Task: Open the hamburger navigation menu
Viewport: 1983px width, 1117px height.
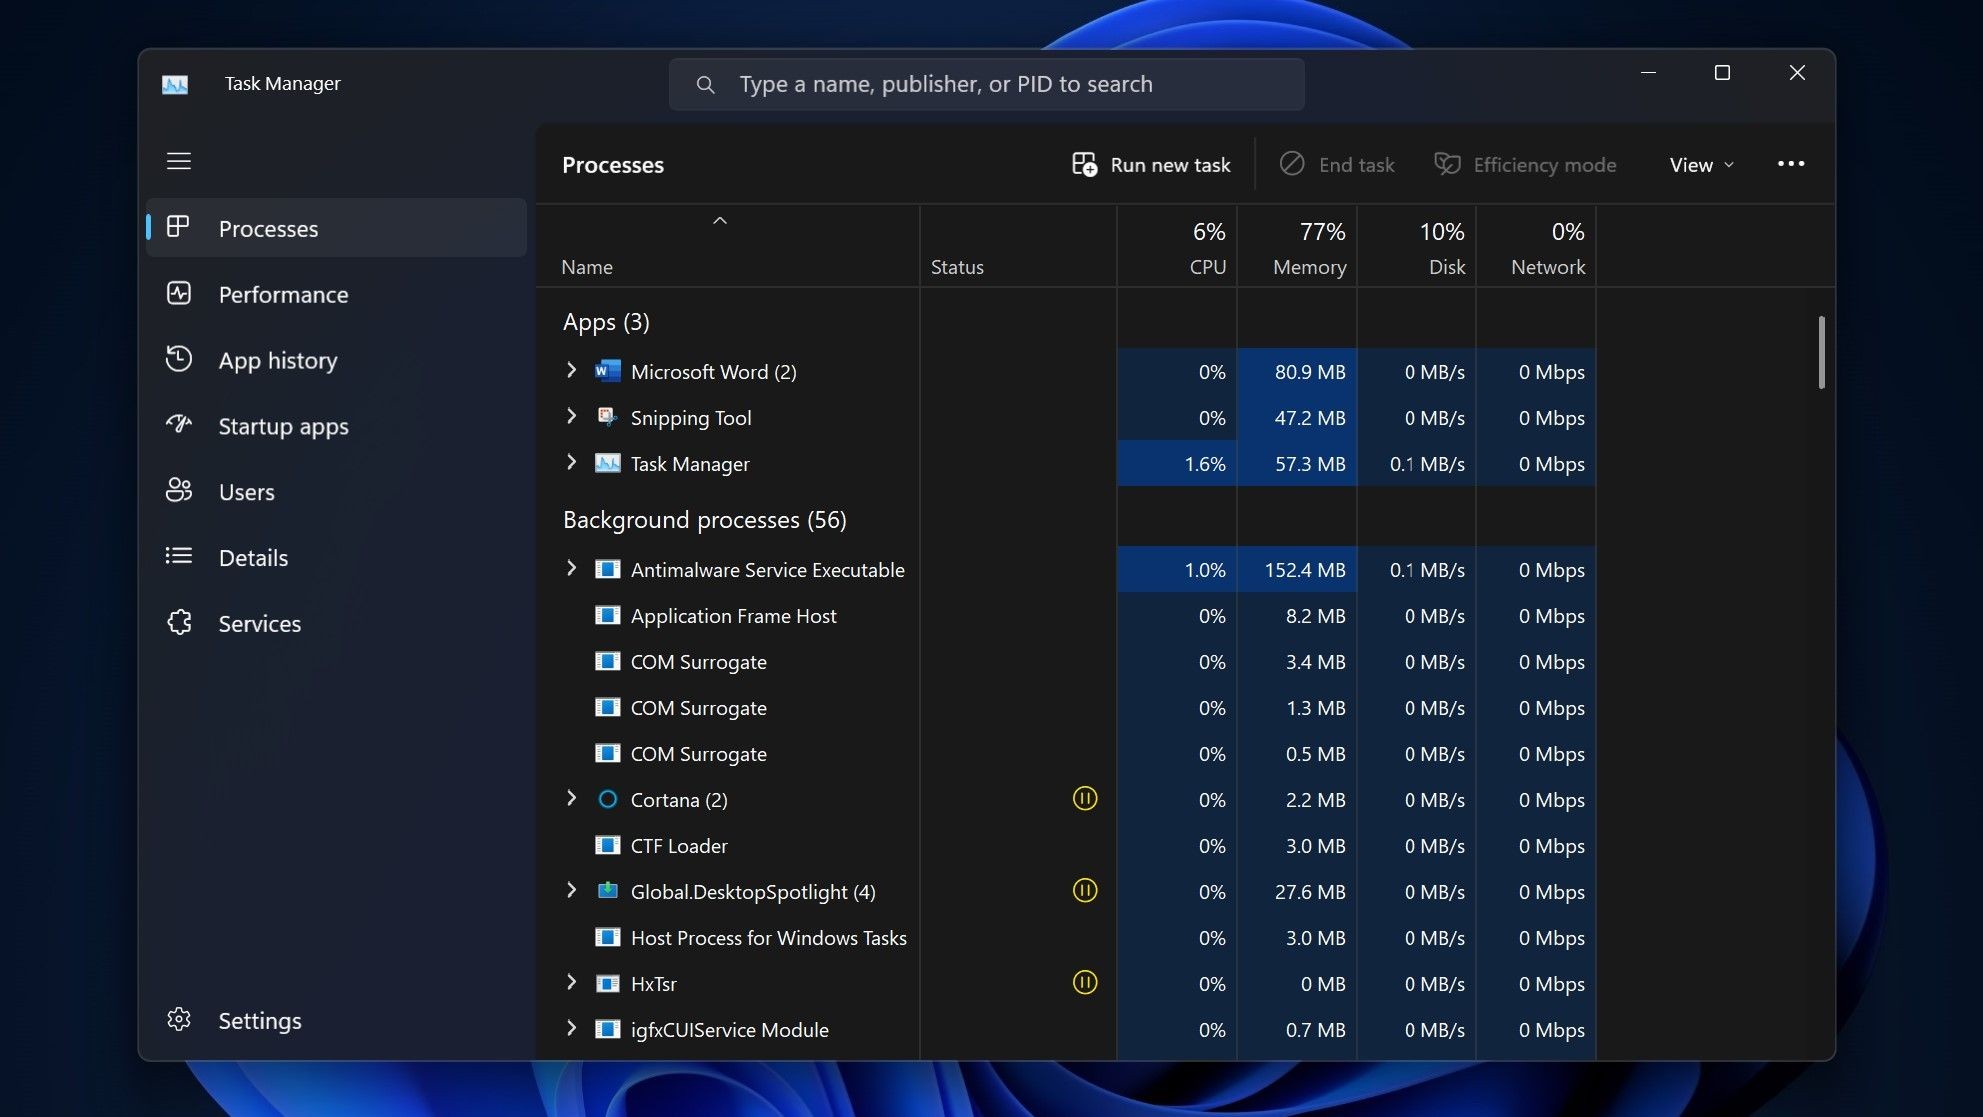Action: 179,161
